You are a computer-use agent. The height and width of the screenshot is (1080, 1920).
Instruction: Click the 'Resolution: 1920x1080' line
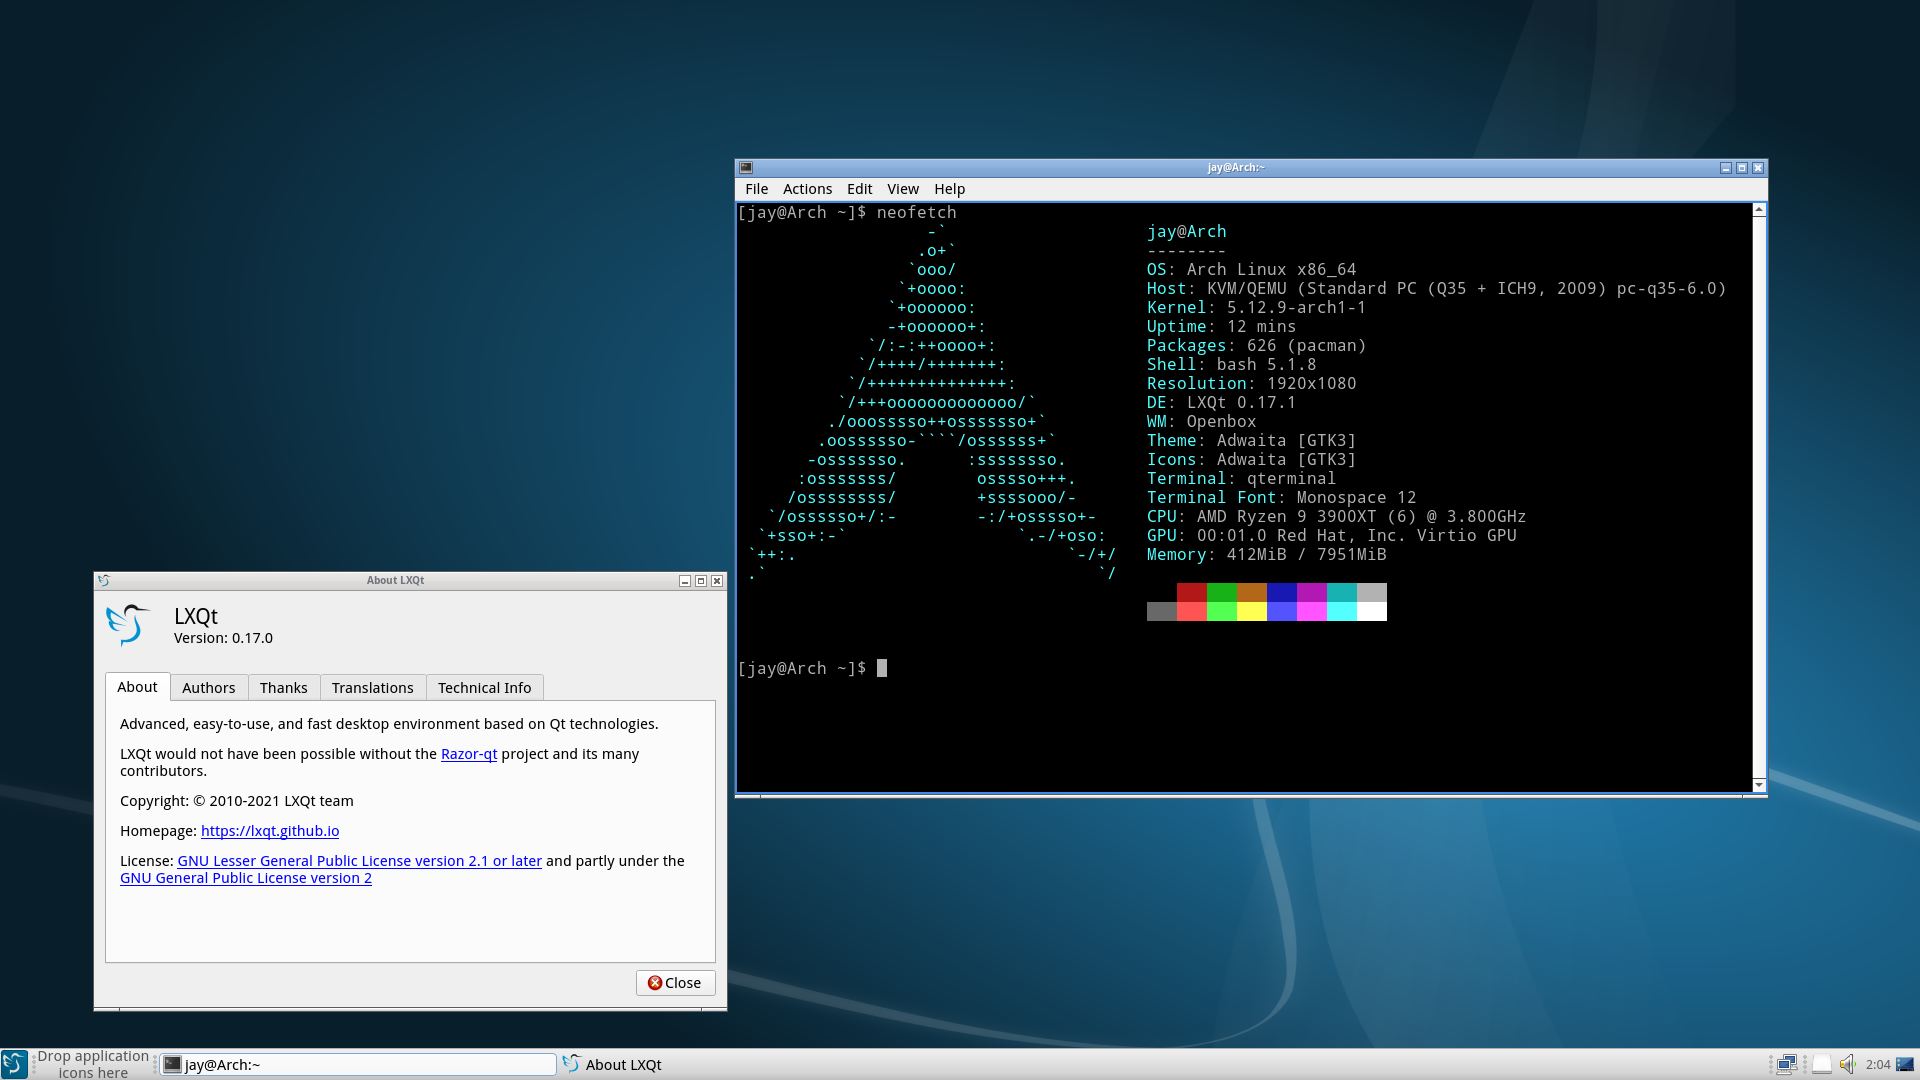[x=1251, y=384]
